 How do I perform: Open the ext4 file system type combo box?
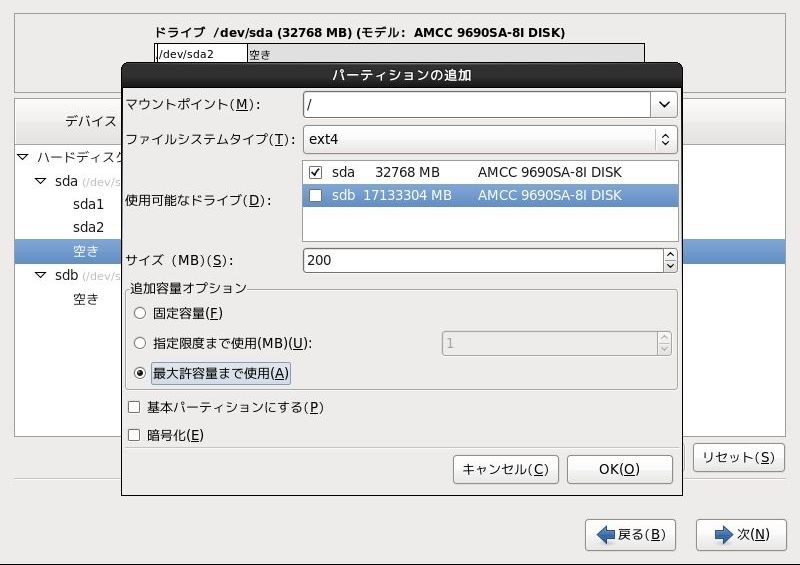click(490, 139)
